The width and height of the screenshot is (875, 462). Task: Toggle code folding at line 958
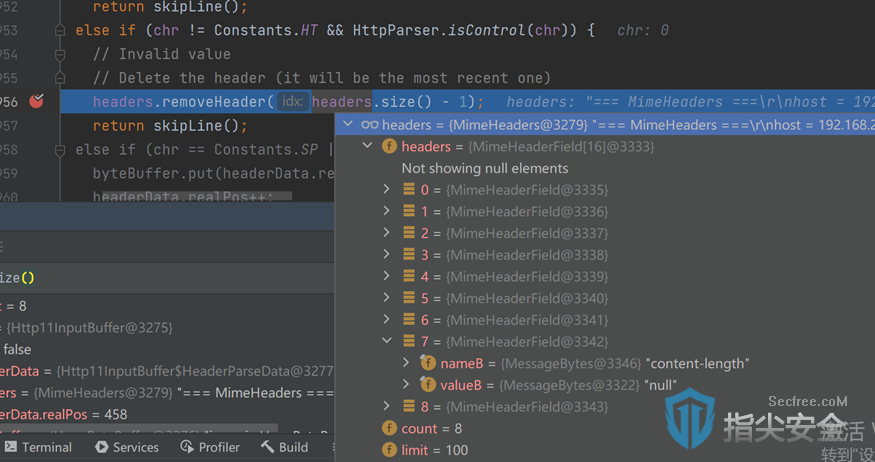(60, 150)
